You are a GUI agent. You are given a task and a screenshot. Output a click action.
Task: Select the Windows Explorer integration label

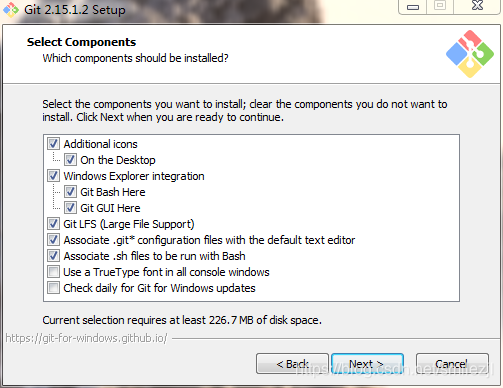[134, 176]
